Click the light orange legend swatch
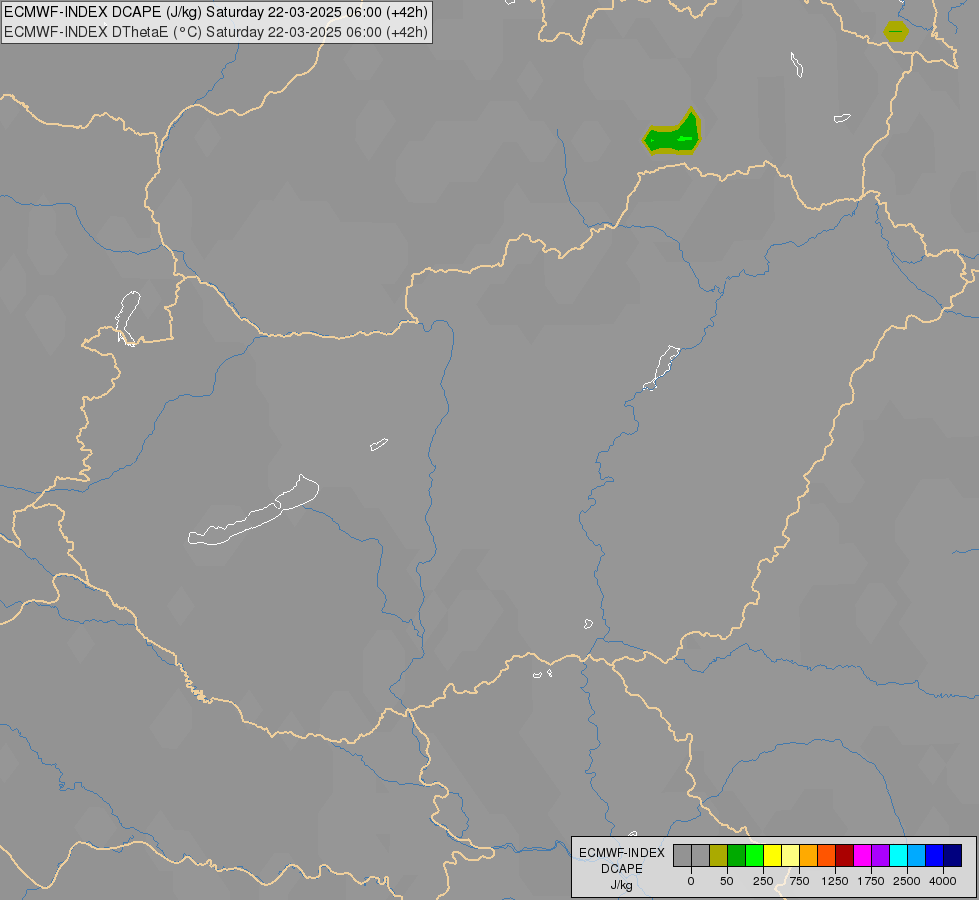 [x=809, y=855]
